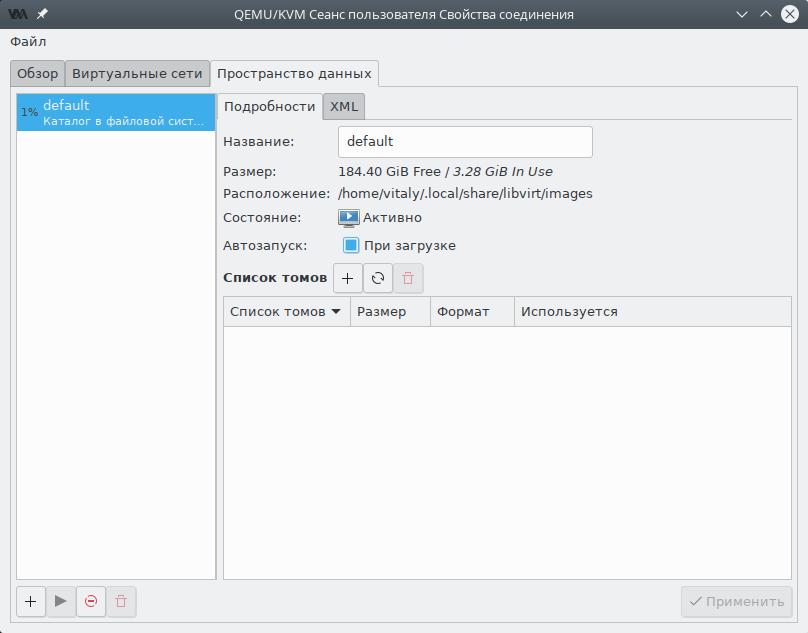Click the 'Применить' button

pyautogui.click(x=736, y=601)
